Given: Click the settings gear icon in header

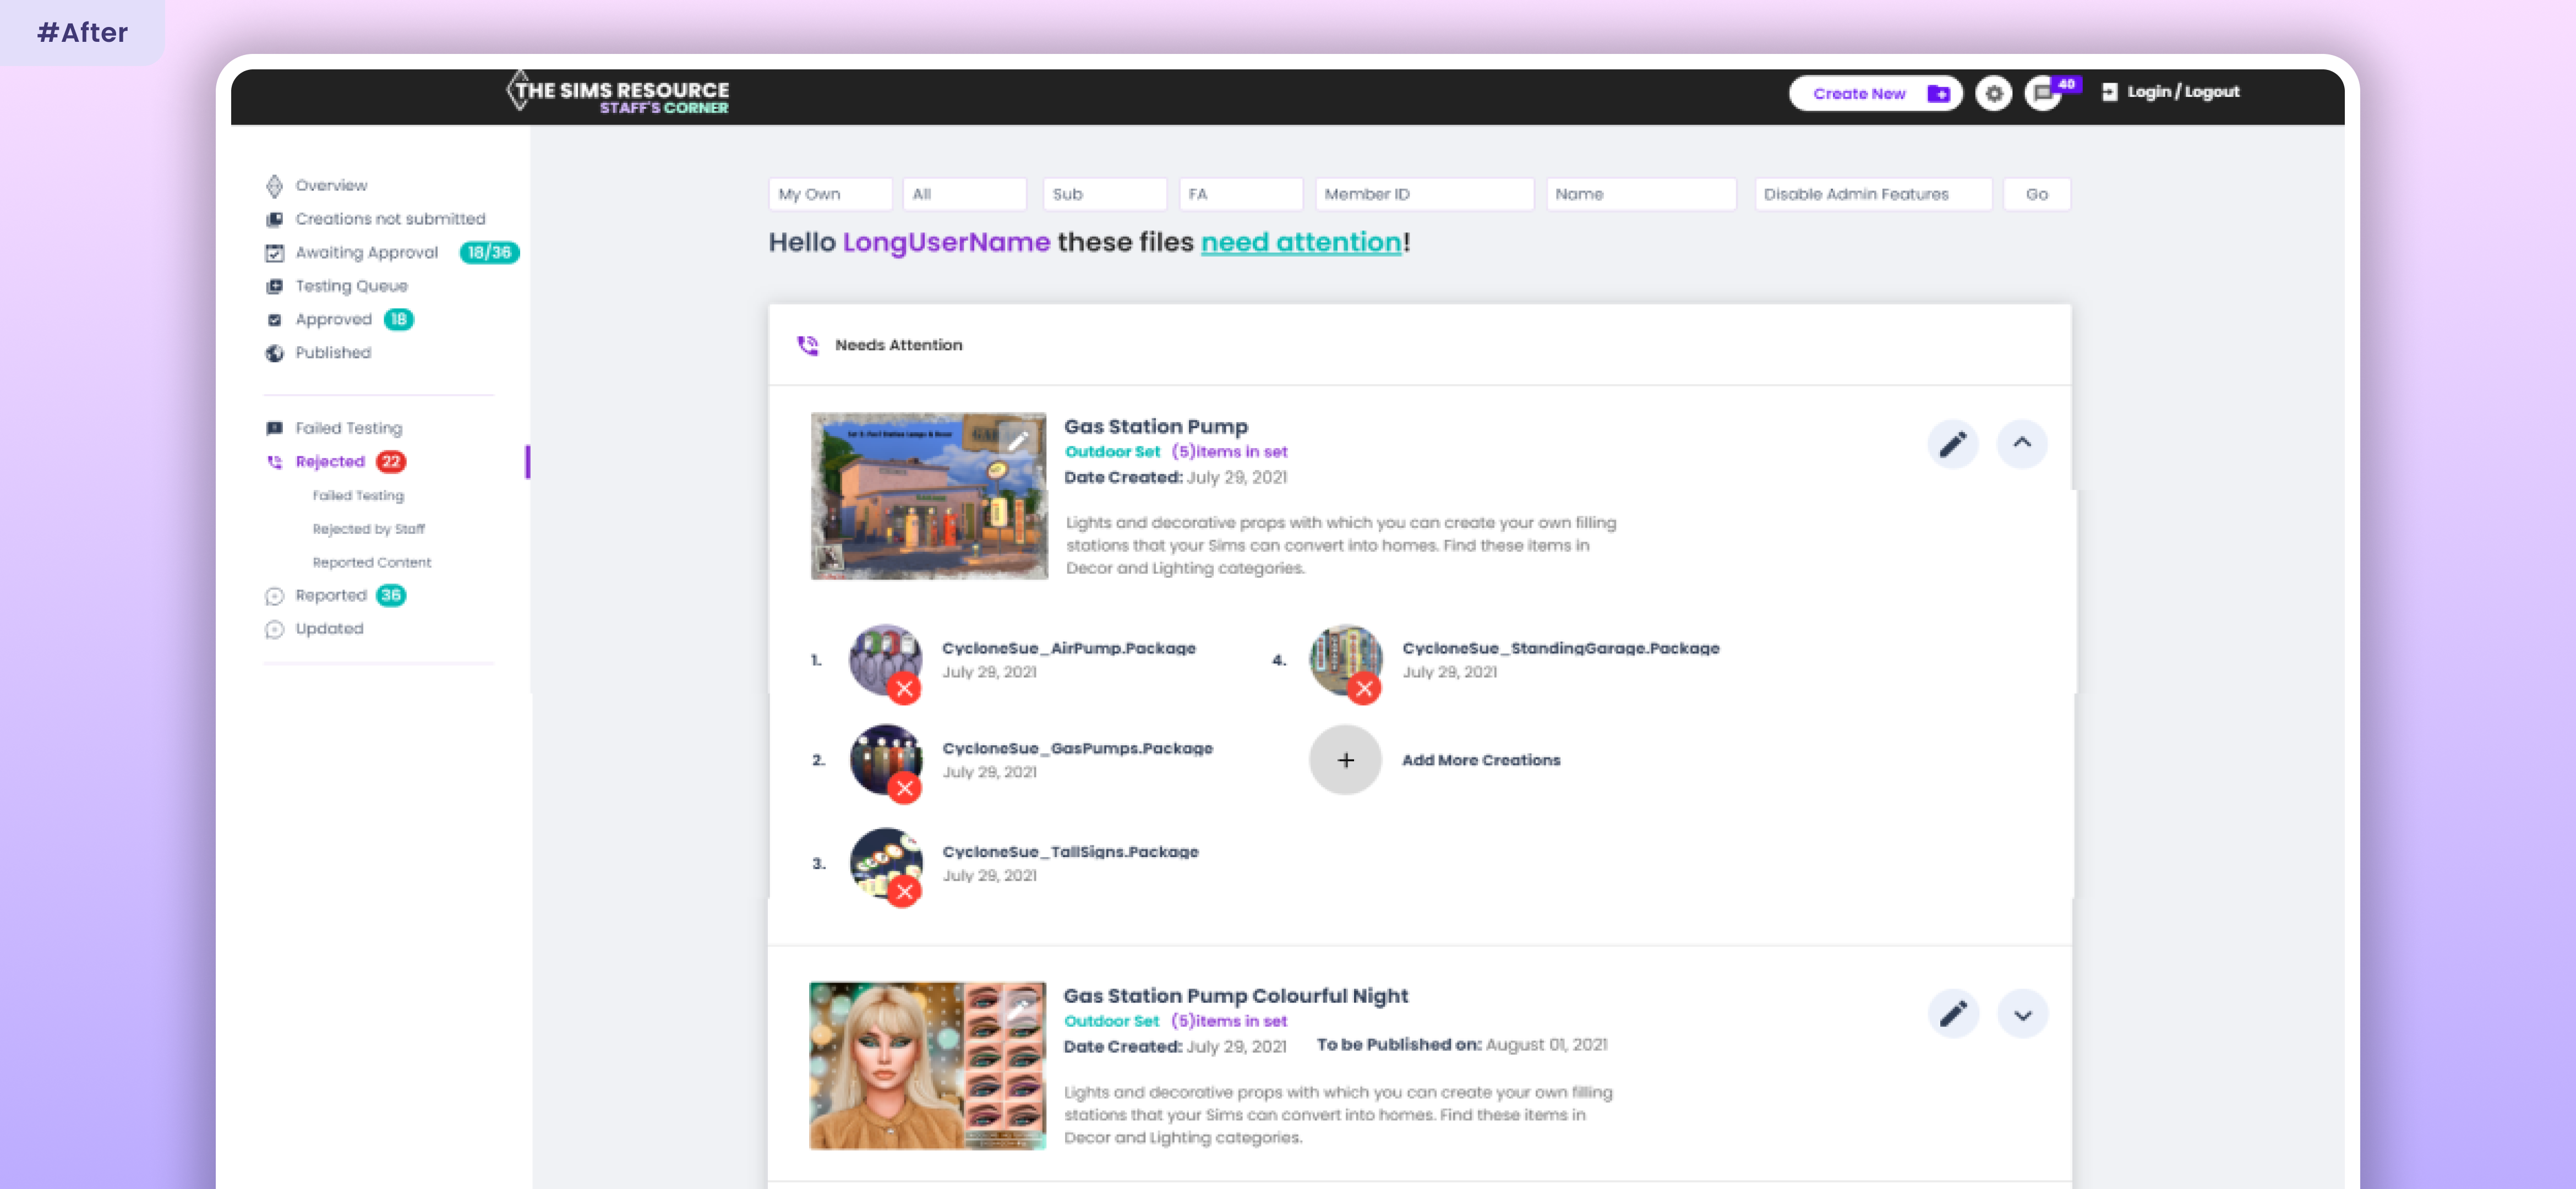Looking at the screenshot, I should [1993, 94].
